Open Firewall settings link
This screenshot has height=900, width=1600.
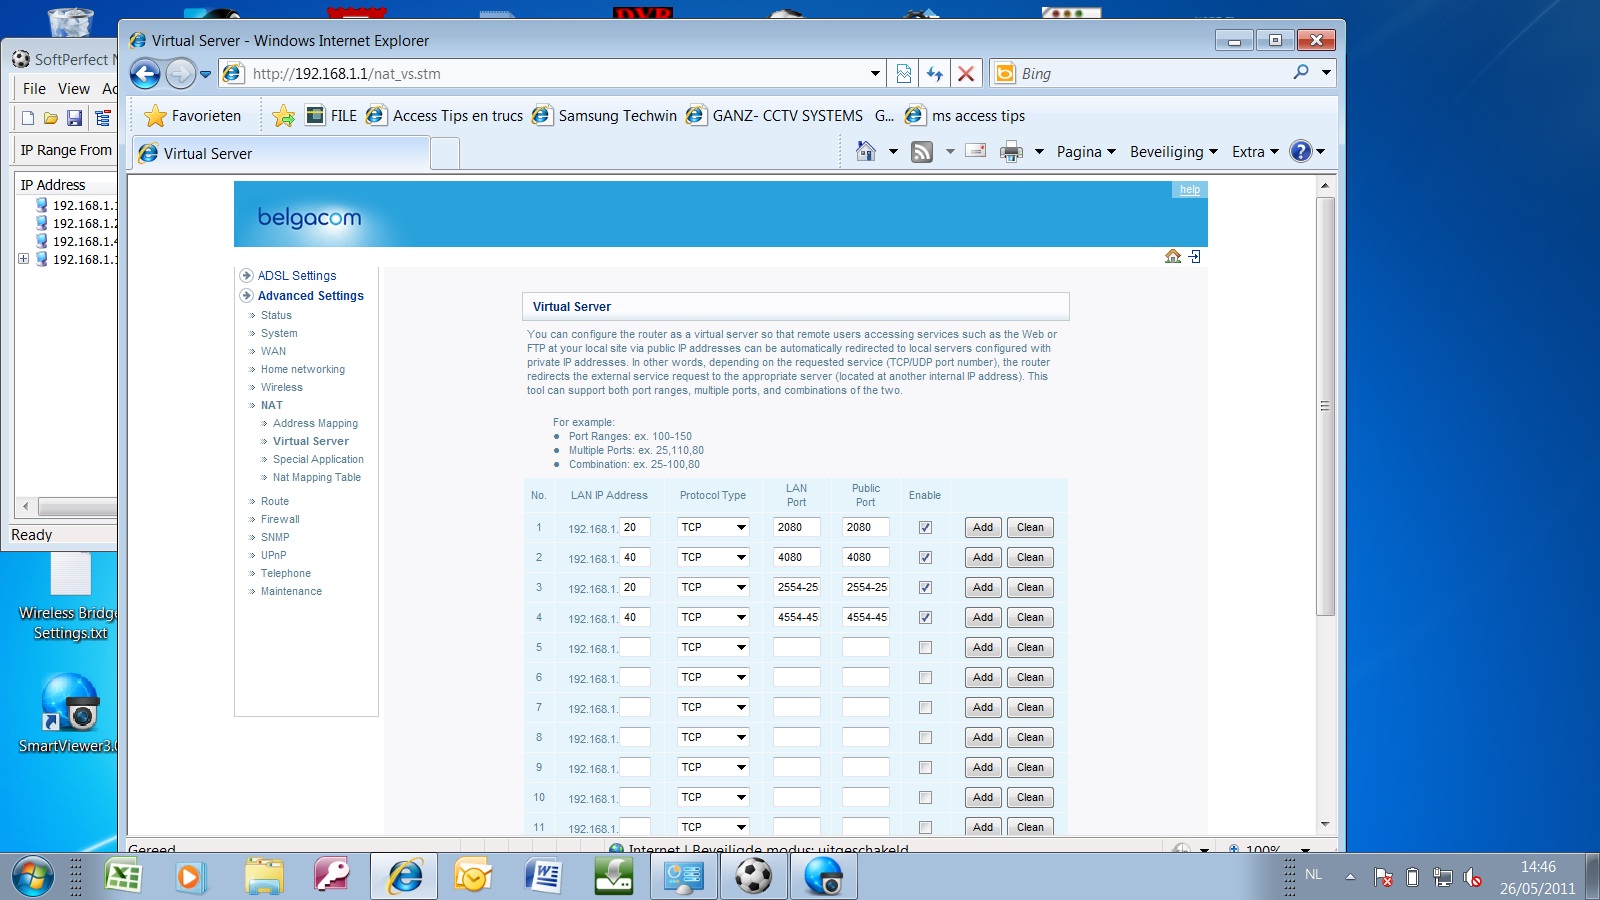(280, 519)
